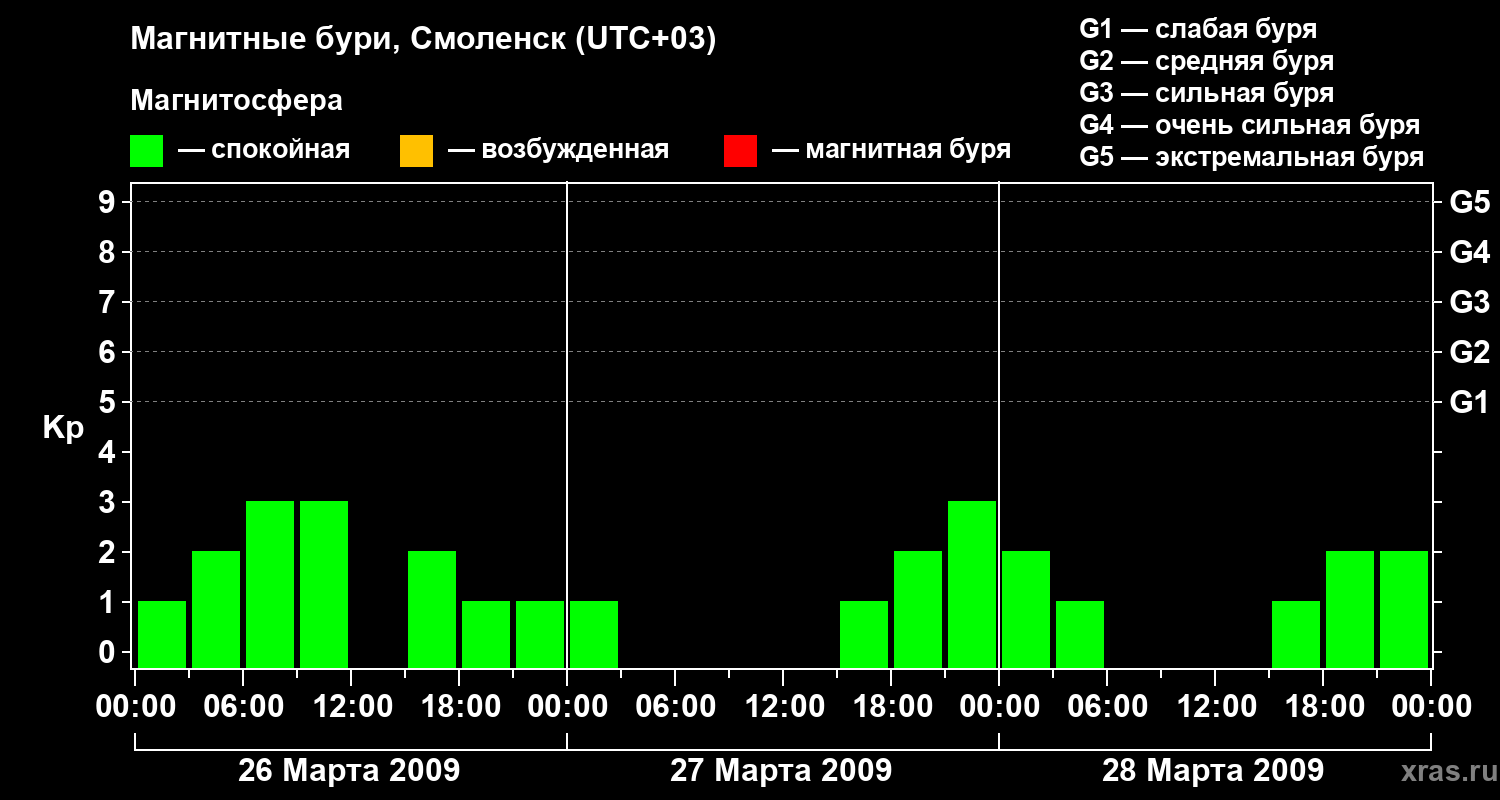Click the 'Магнитосфера' heading
This screenshot has height=800, width=1500.
coord(236,101)
